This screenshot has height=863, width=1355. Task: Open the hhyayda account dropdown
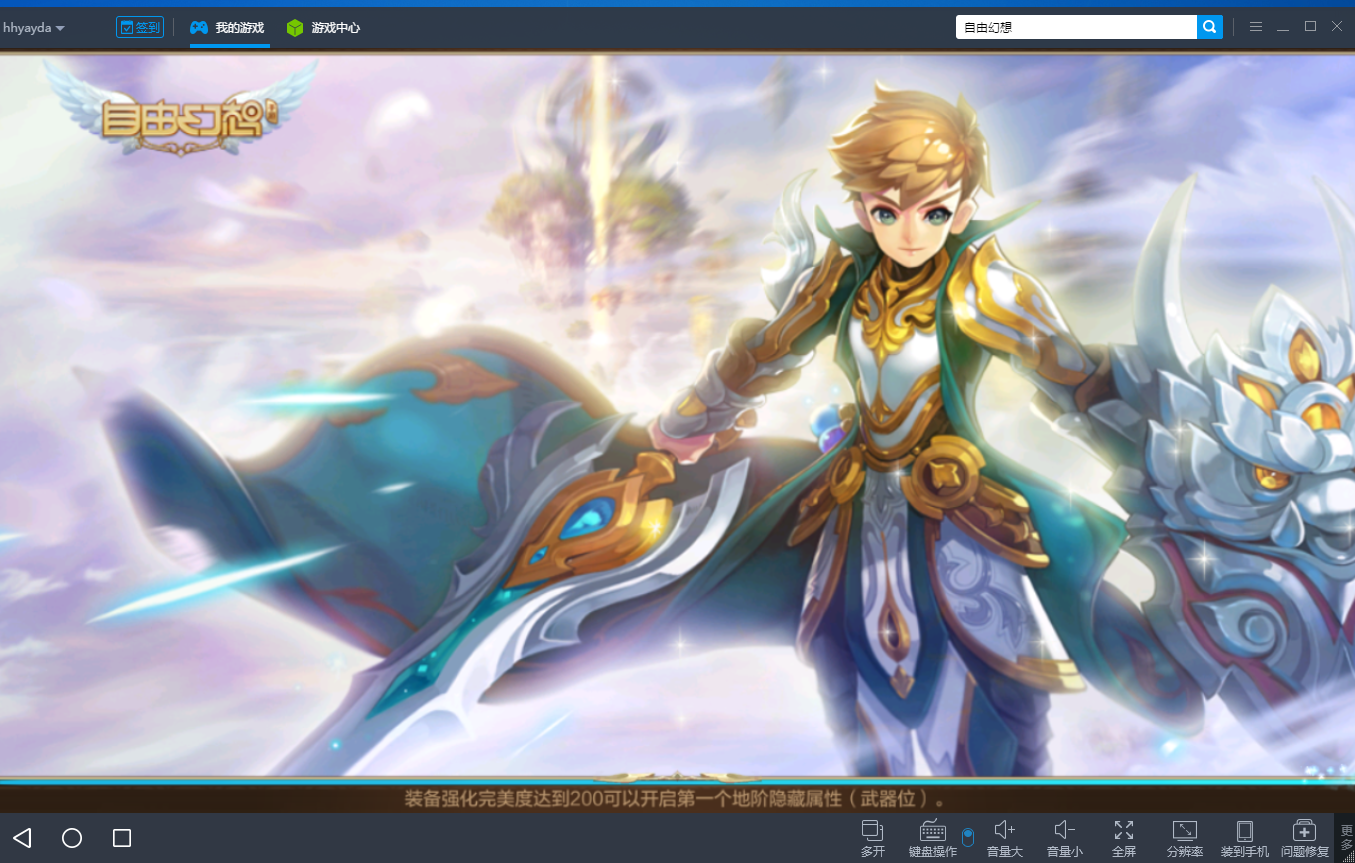click(x=34, y=28)
